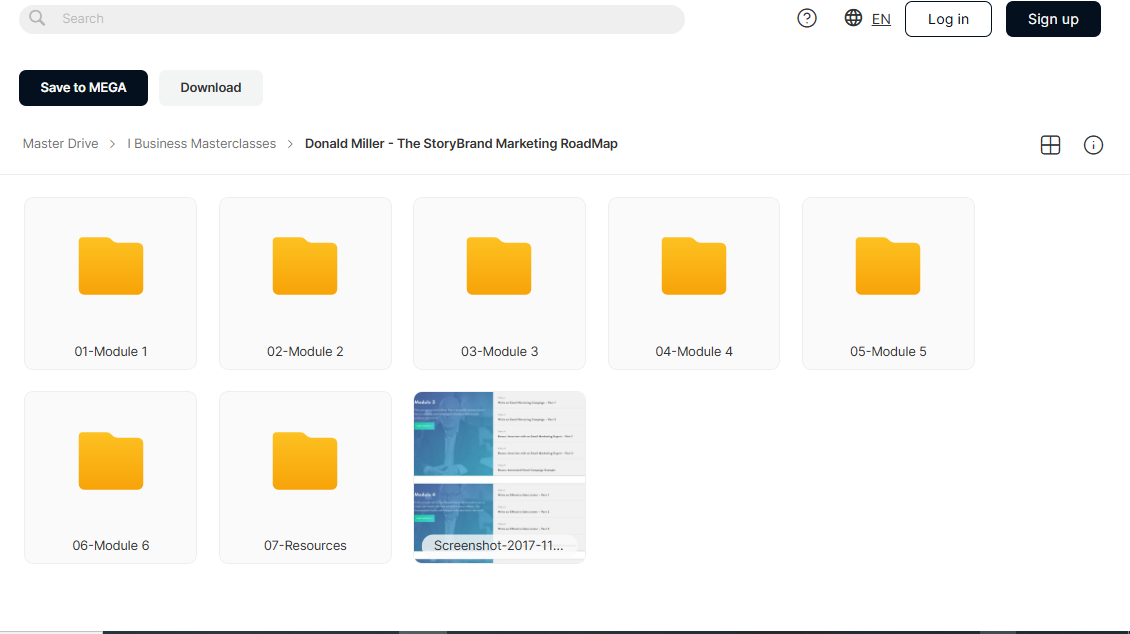1130x634 pixels.
Task: Select the 02-Module 2 label
Action: pyautogui.click(x=305, y=352)
